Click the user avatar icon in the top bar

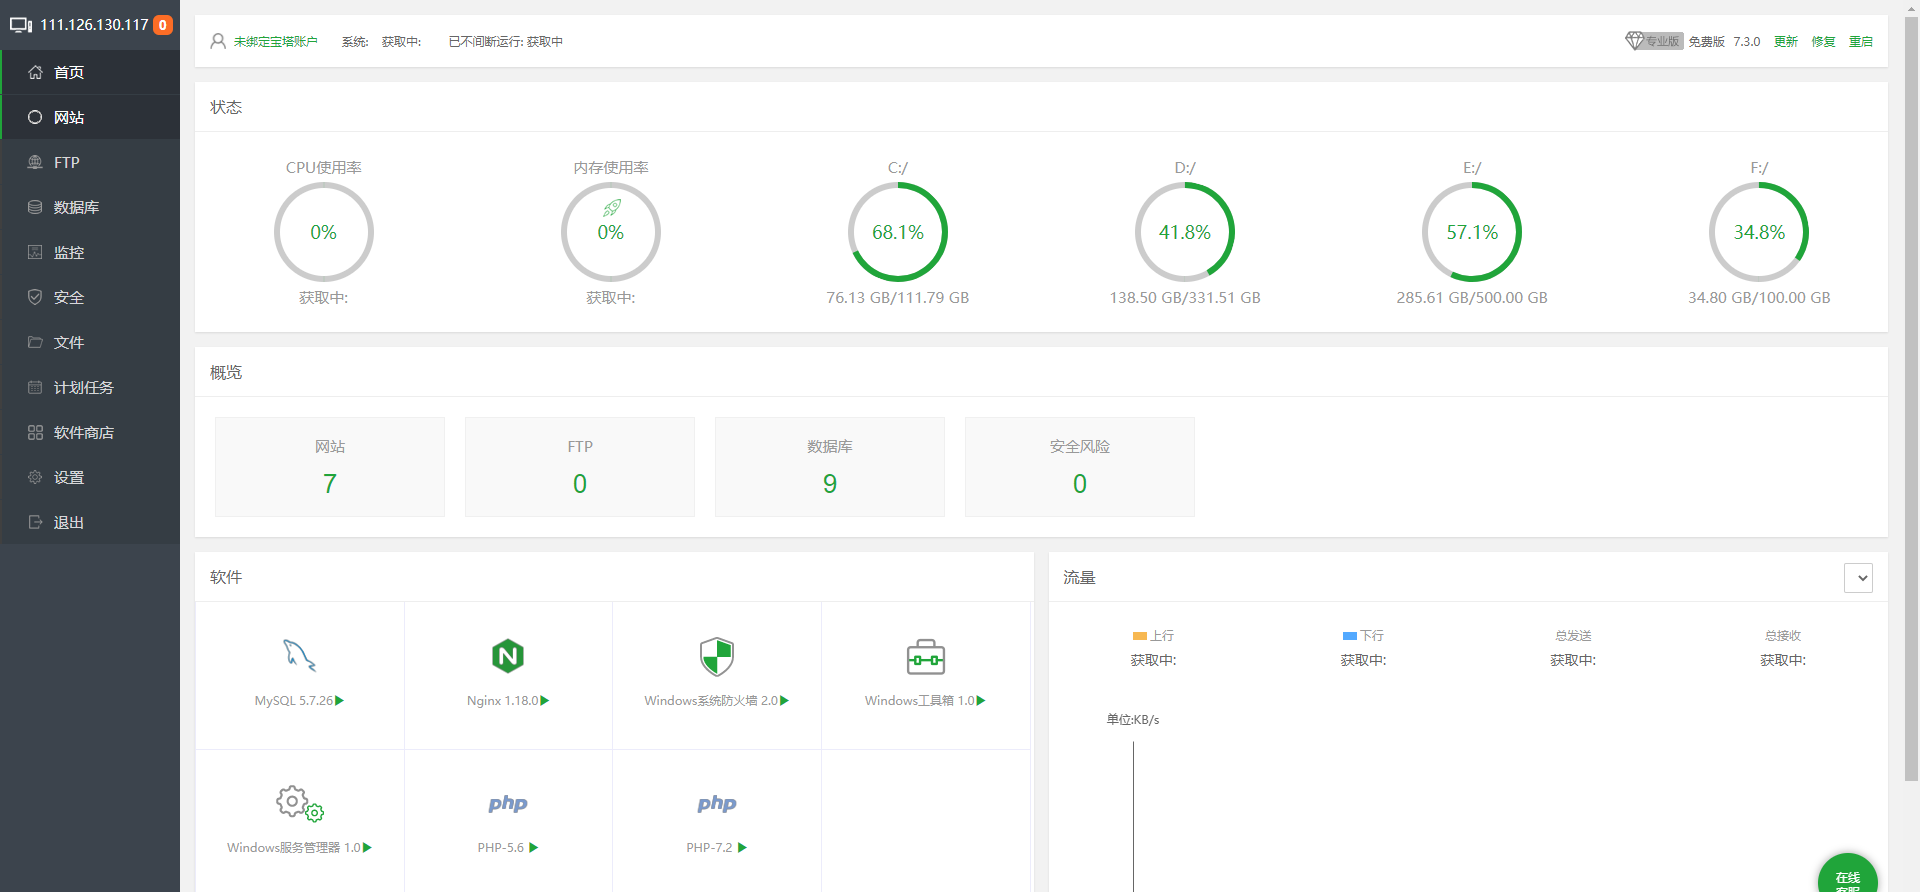(x=218, y=41)
